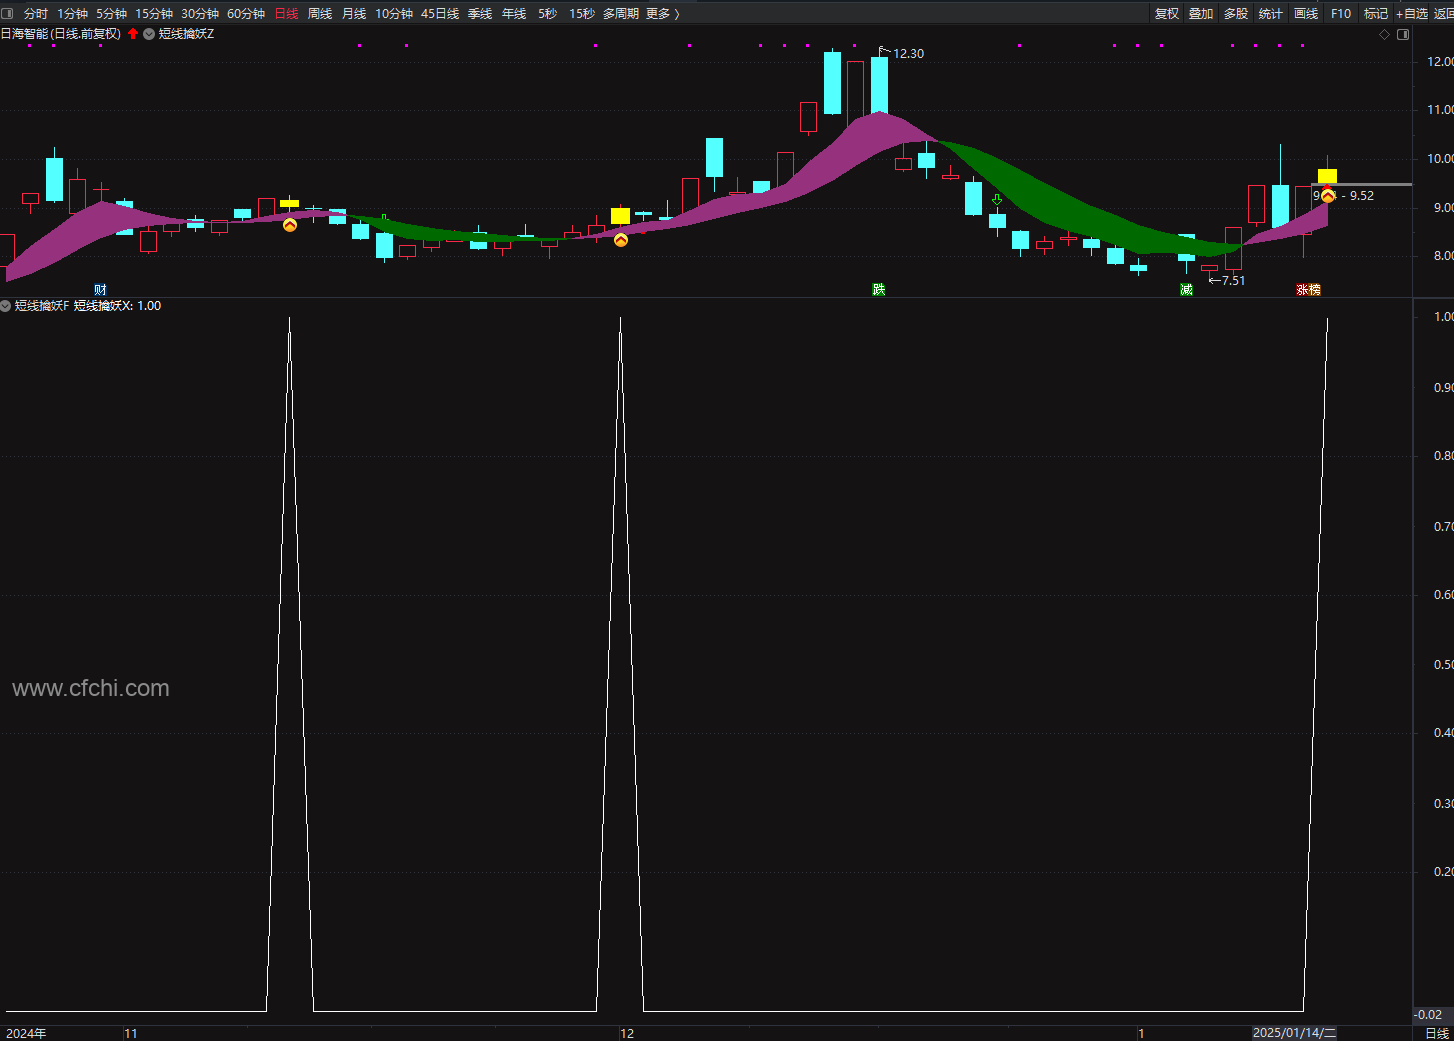Viewport: 1454px width, 1041px height.
Task: Click the 返回 button
Action: (1444, 13)
